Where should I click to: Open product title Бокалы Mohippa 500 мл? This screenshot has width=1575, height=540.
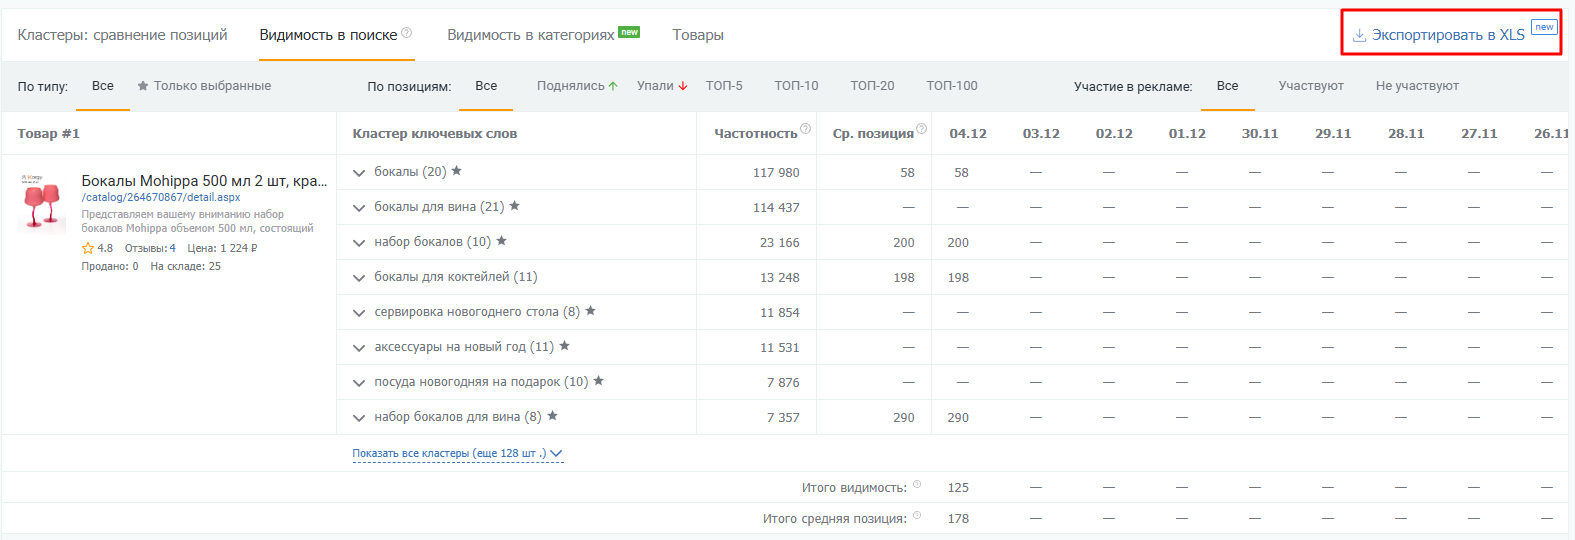click(204, 181)
